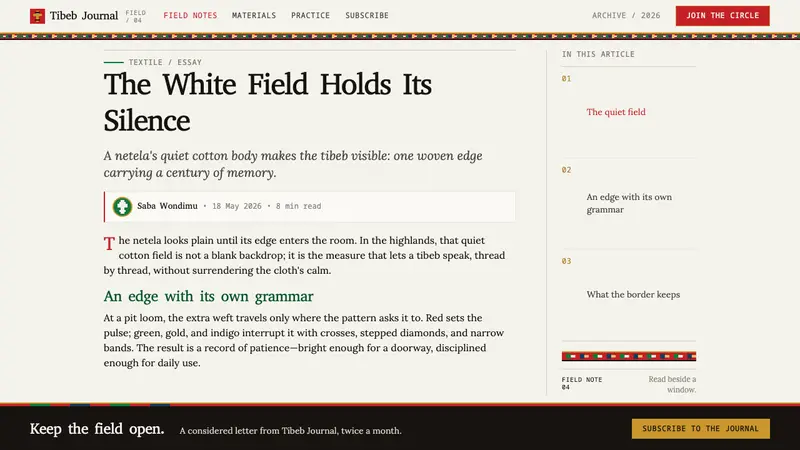Viewport: 800px width, 450px height.
Task: Click the article title The White Field
Action: (267, 103)
